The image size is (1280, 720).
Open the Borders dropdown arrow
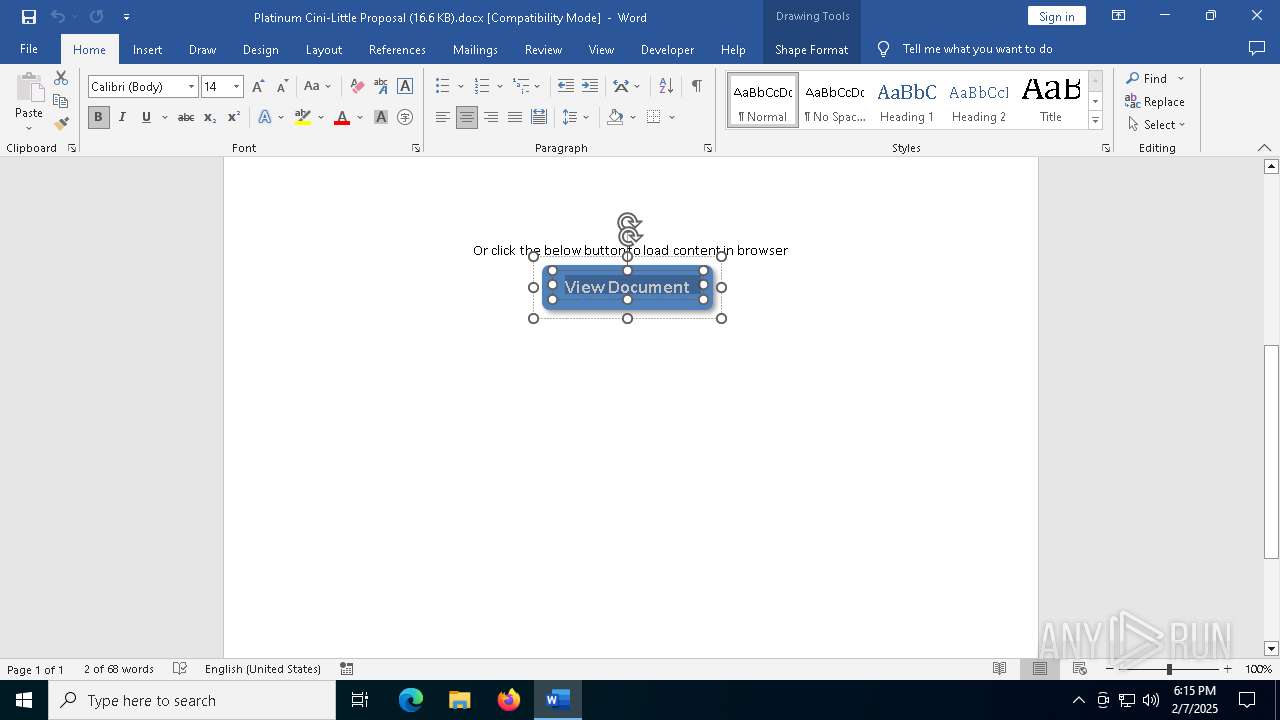point(672,117)
